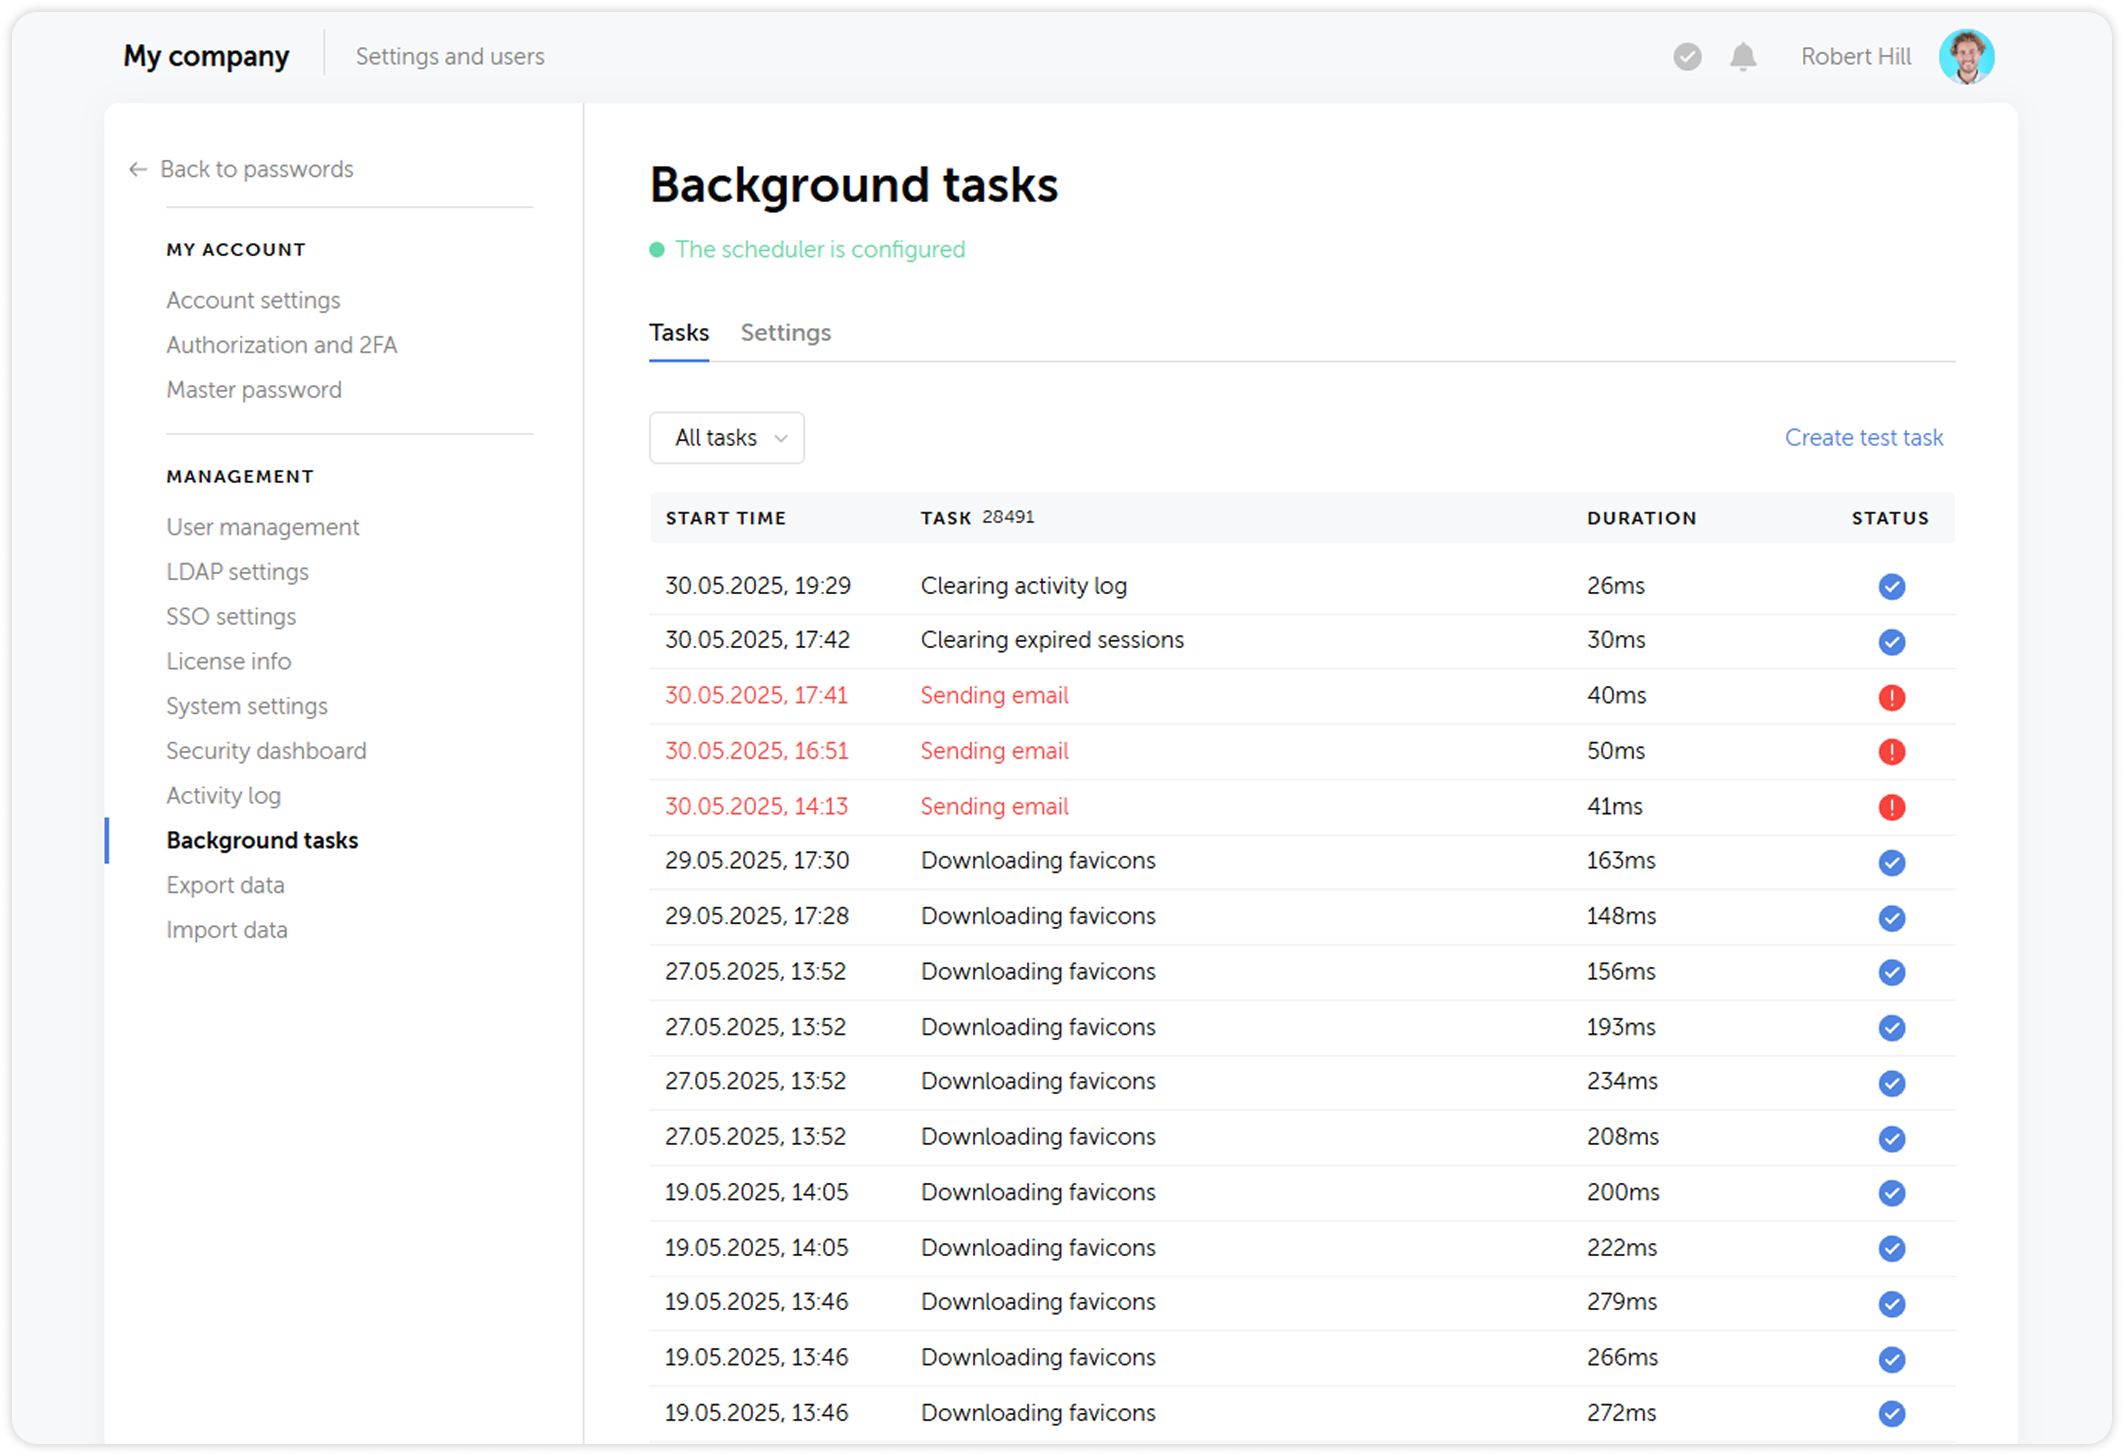
Task: Click START TIME column header
Action: [x=726, y=518]
